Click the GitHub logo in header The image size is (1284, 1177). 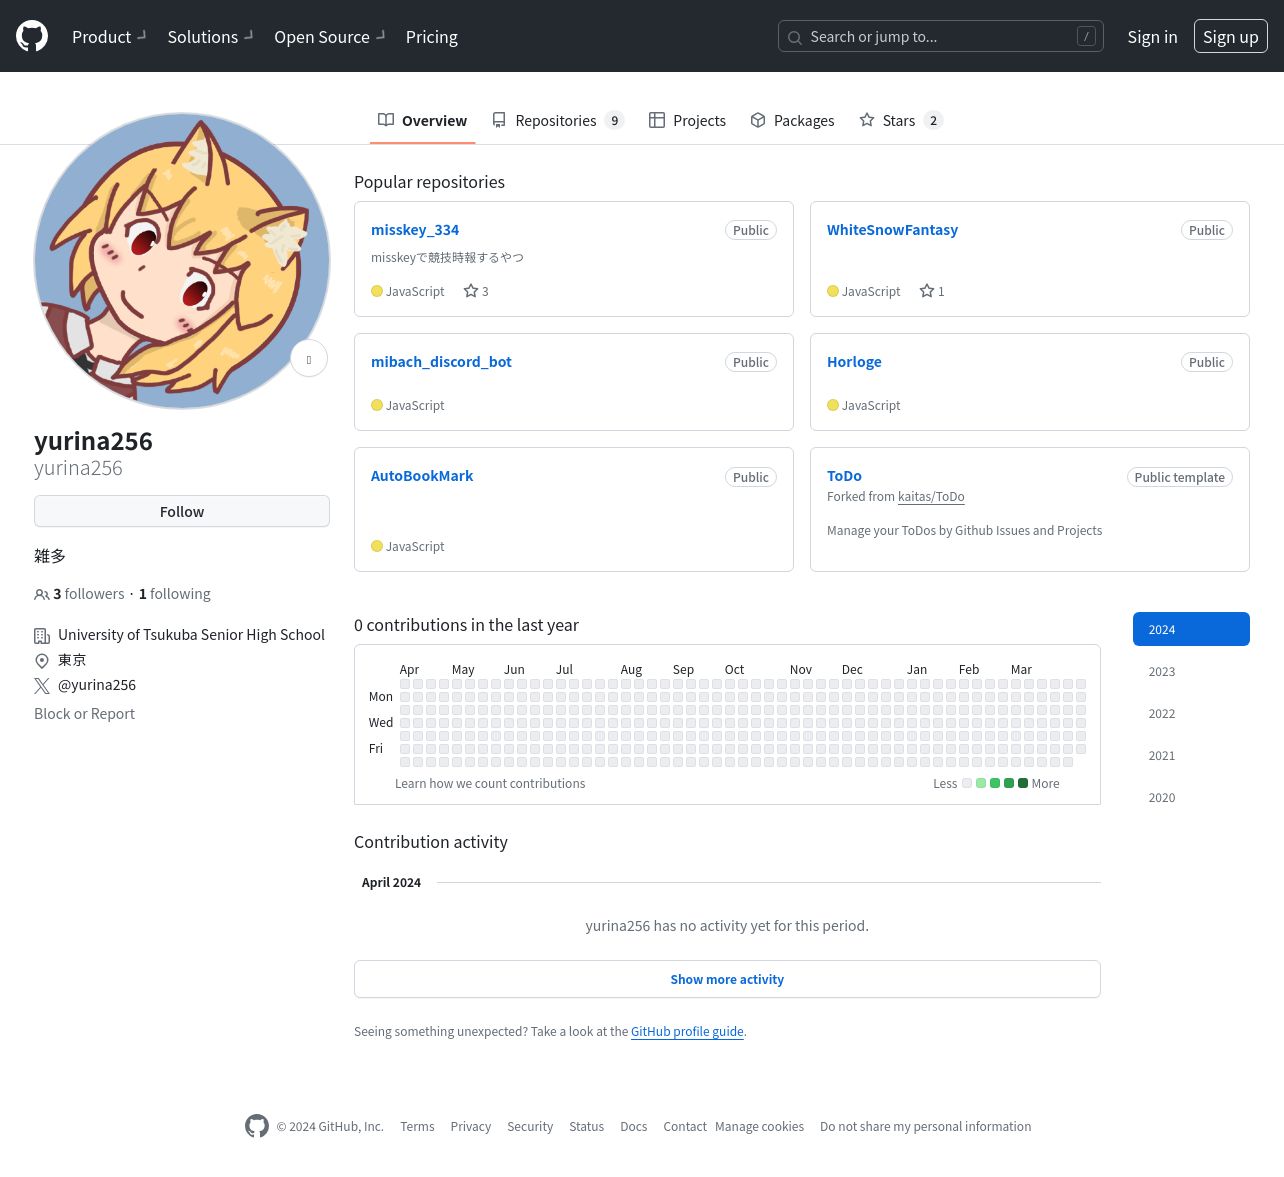[x=32, y=36]
